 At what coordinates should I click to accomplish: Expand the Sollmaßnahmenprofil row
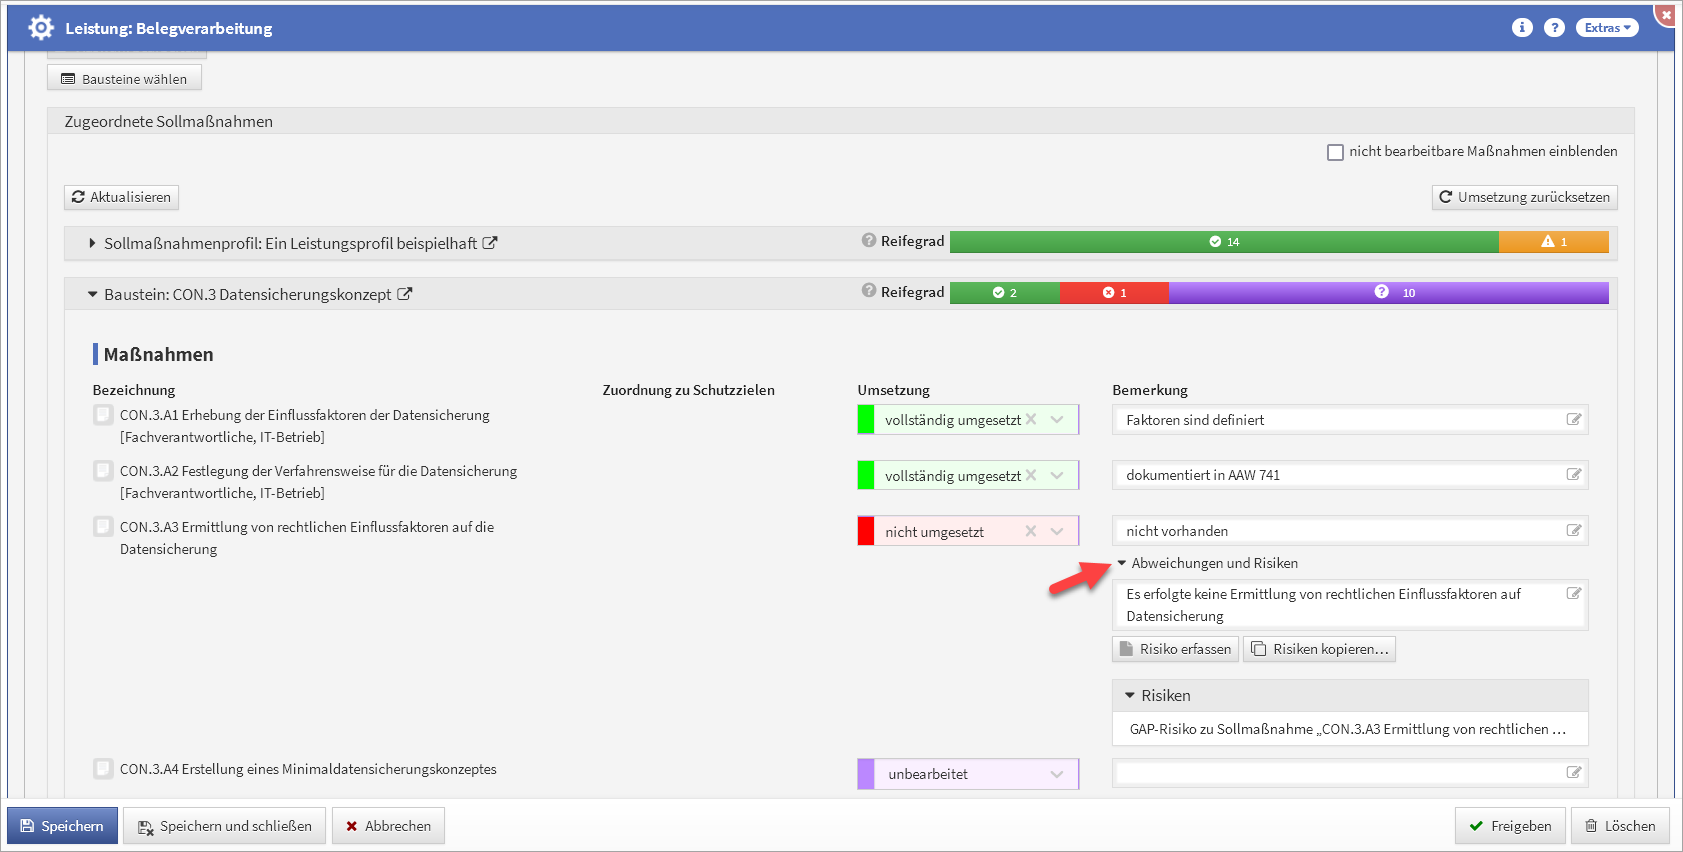(92, 243)
